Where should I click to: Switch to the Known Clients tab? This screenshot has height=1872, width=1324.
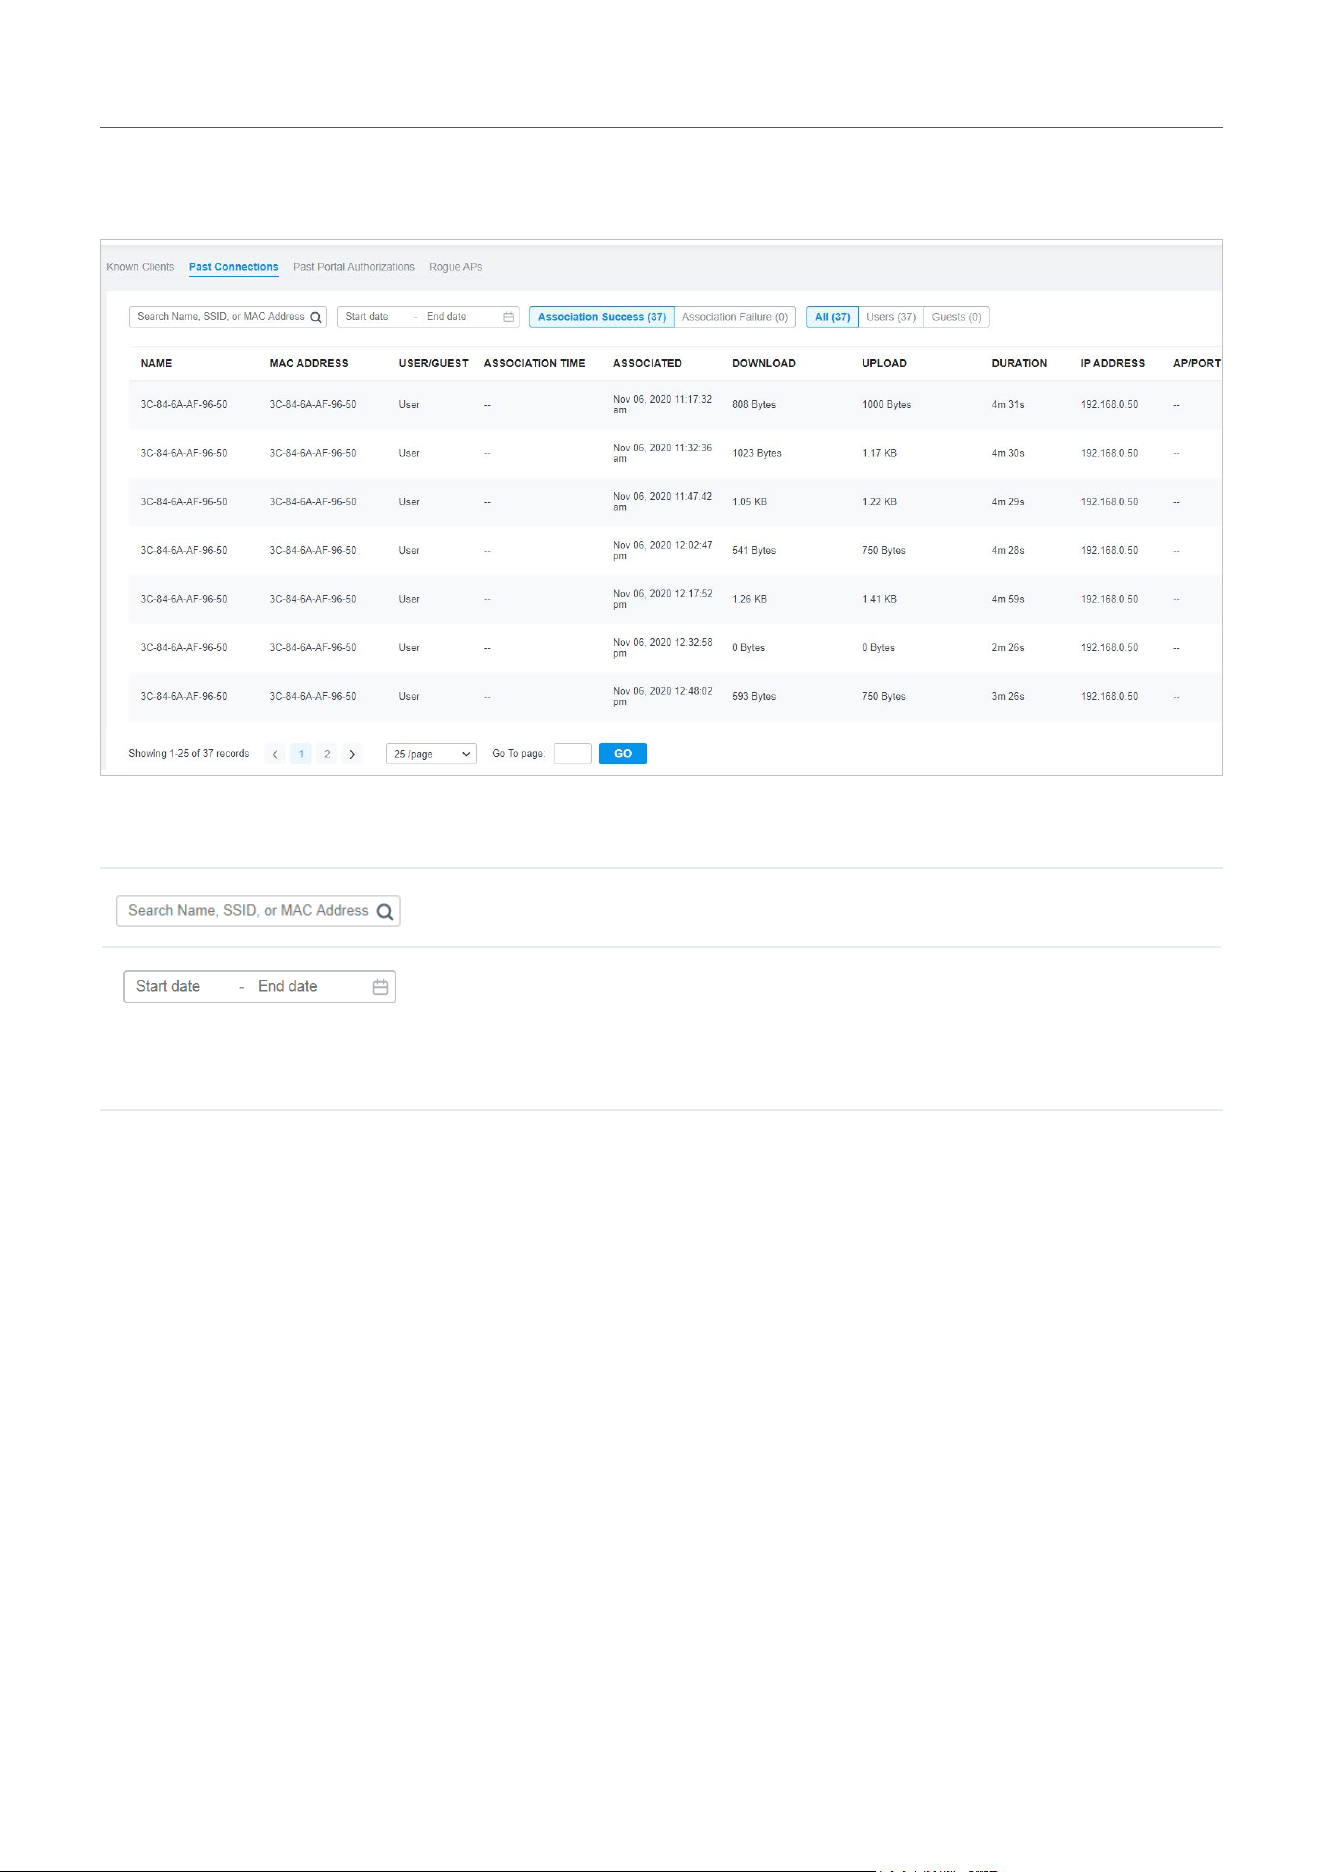140,267
